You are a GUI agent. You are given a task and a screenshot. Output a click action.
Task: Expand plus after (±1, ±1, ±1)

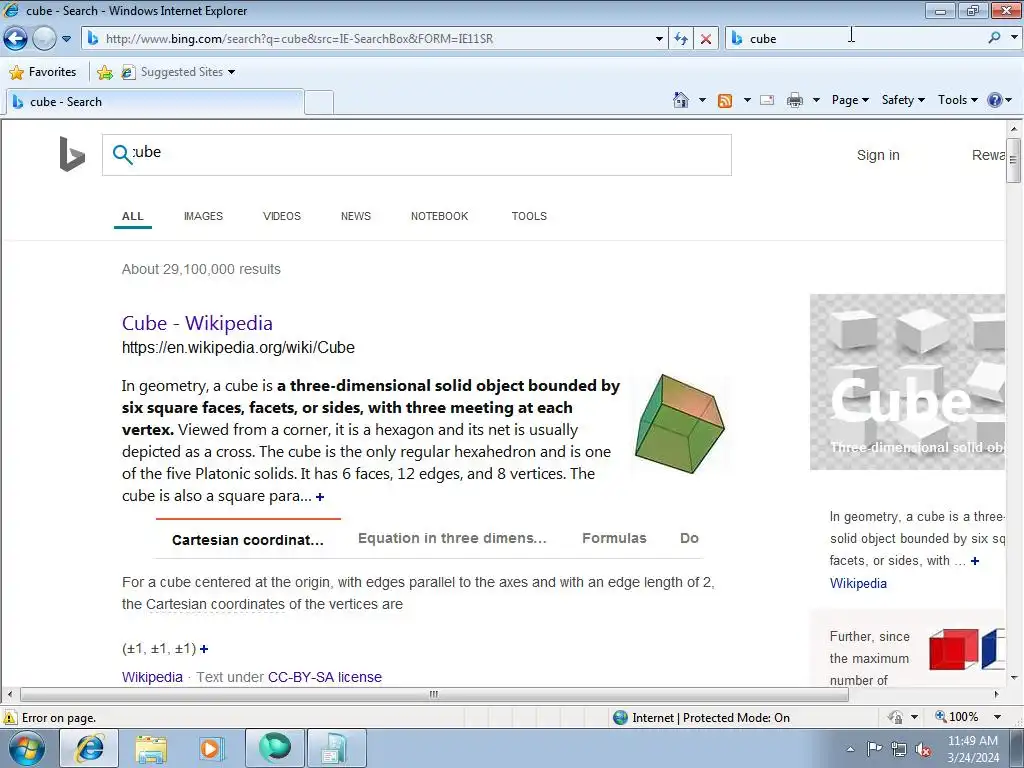click(204, 649)
